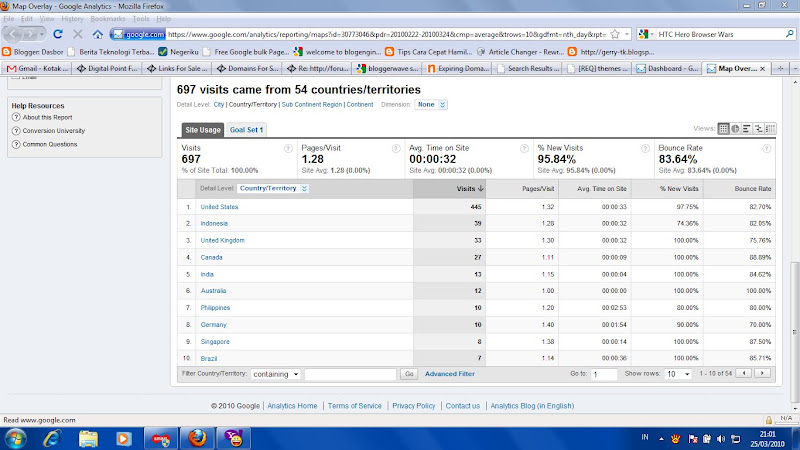Screen dimensions: 800x450
Task: Open the containing filter dropdown
Action: tap(276, 374)
